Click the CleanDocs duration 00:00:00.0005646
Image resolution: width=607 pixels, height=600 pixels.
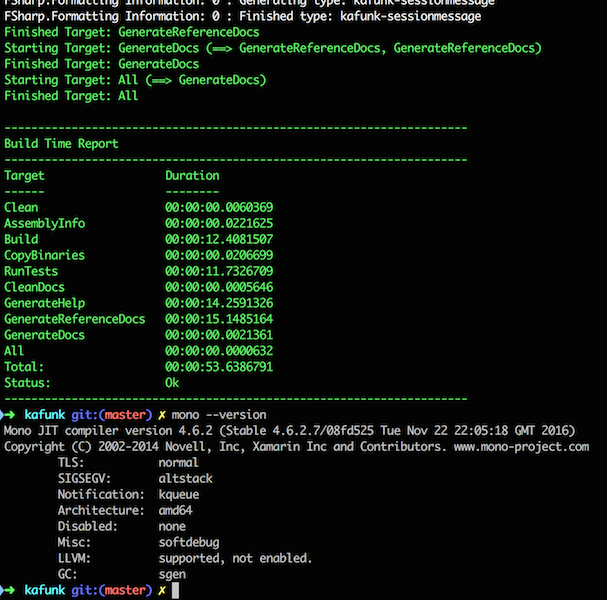[x=219, y=287]
